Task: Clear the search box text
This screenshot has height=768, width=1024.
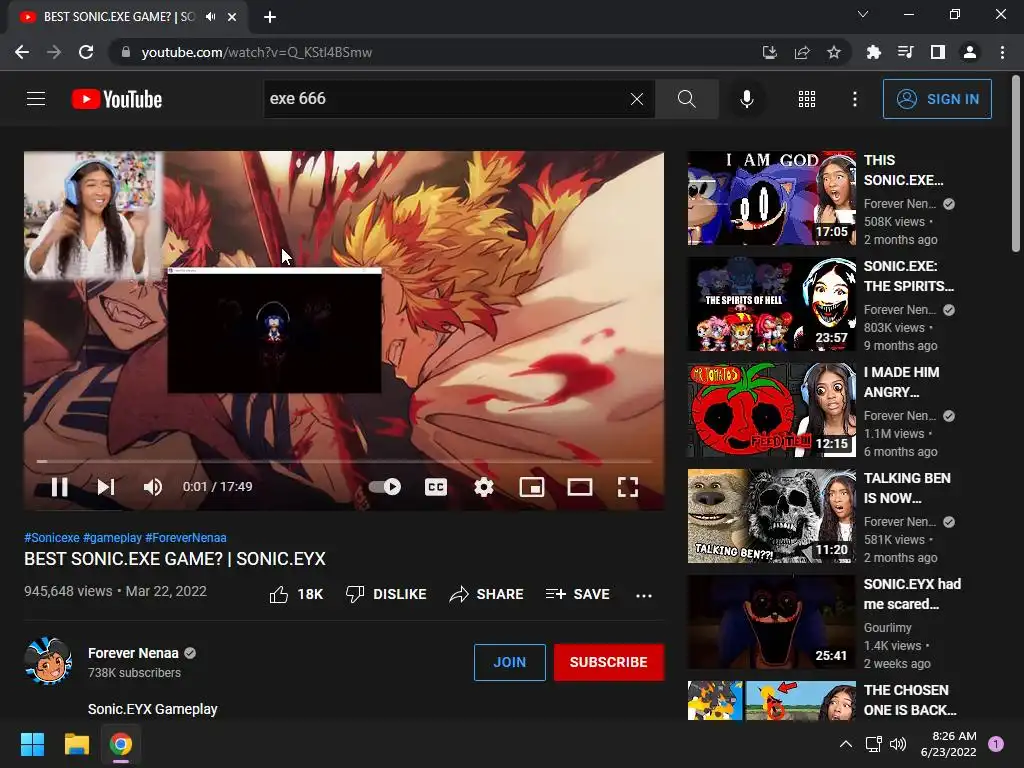Action: [637, 99]
